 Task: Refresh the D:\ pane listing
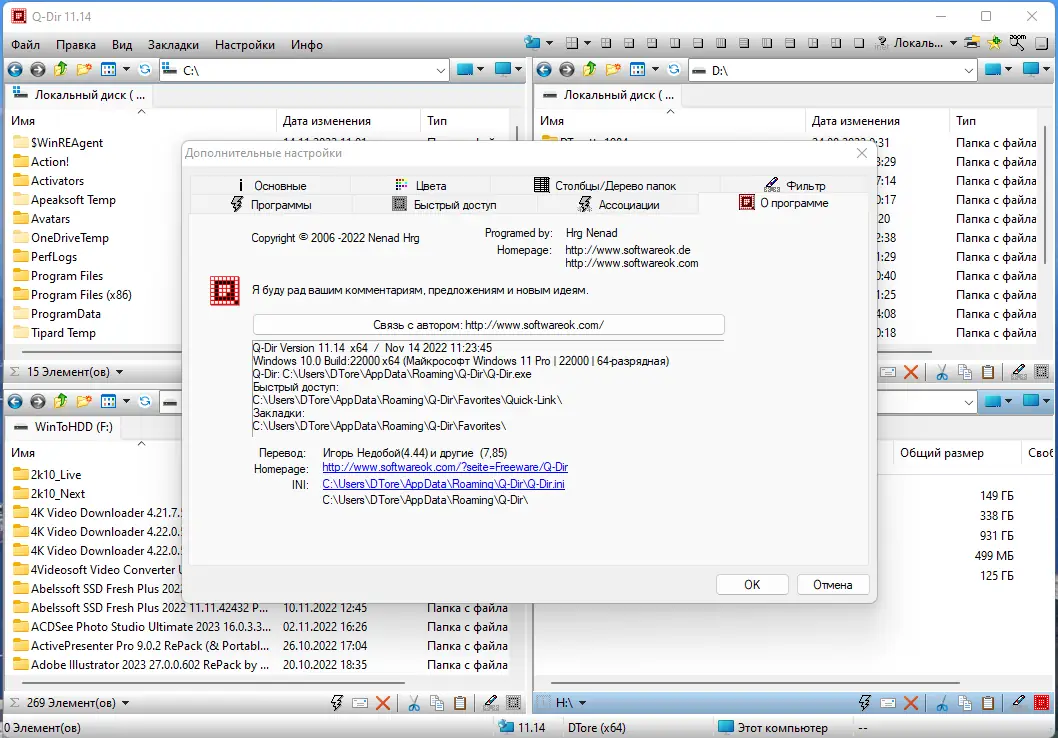click(x=674, y=69)
